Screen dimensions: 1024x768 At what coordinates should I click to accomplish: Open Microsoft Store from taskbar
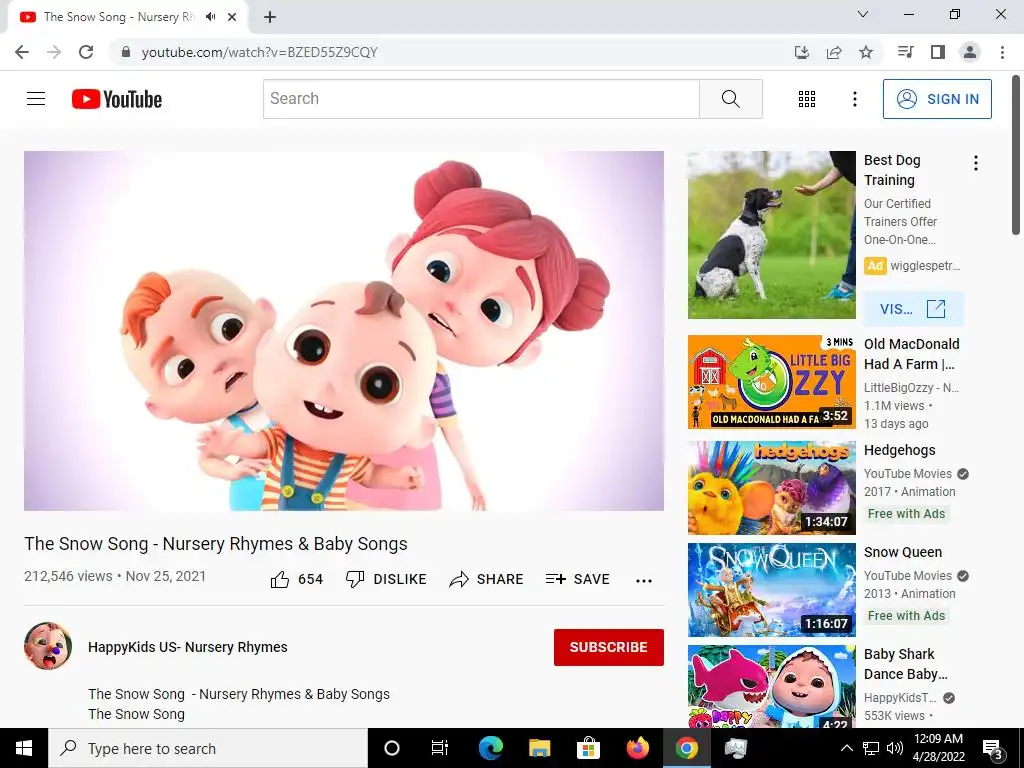click(x=588, y=748)
